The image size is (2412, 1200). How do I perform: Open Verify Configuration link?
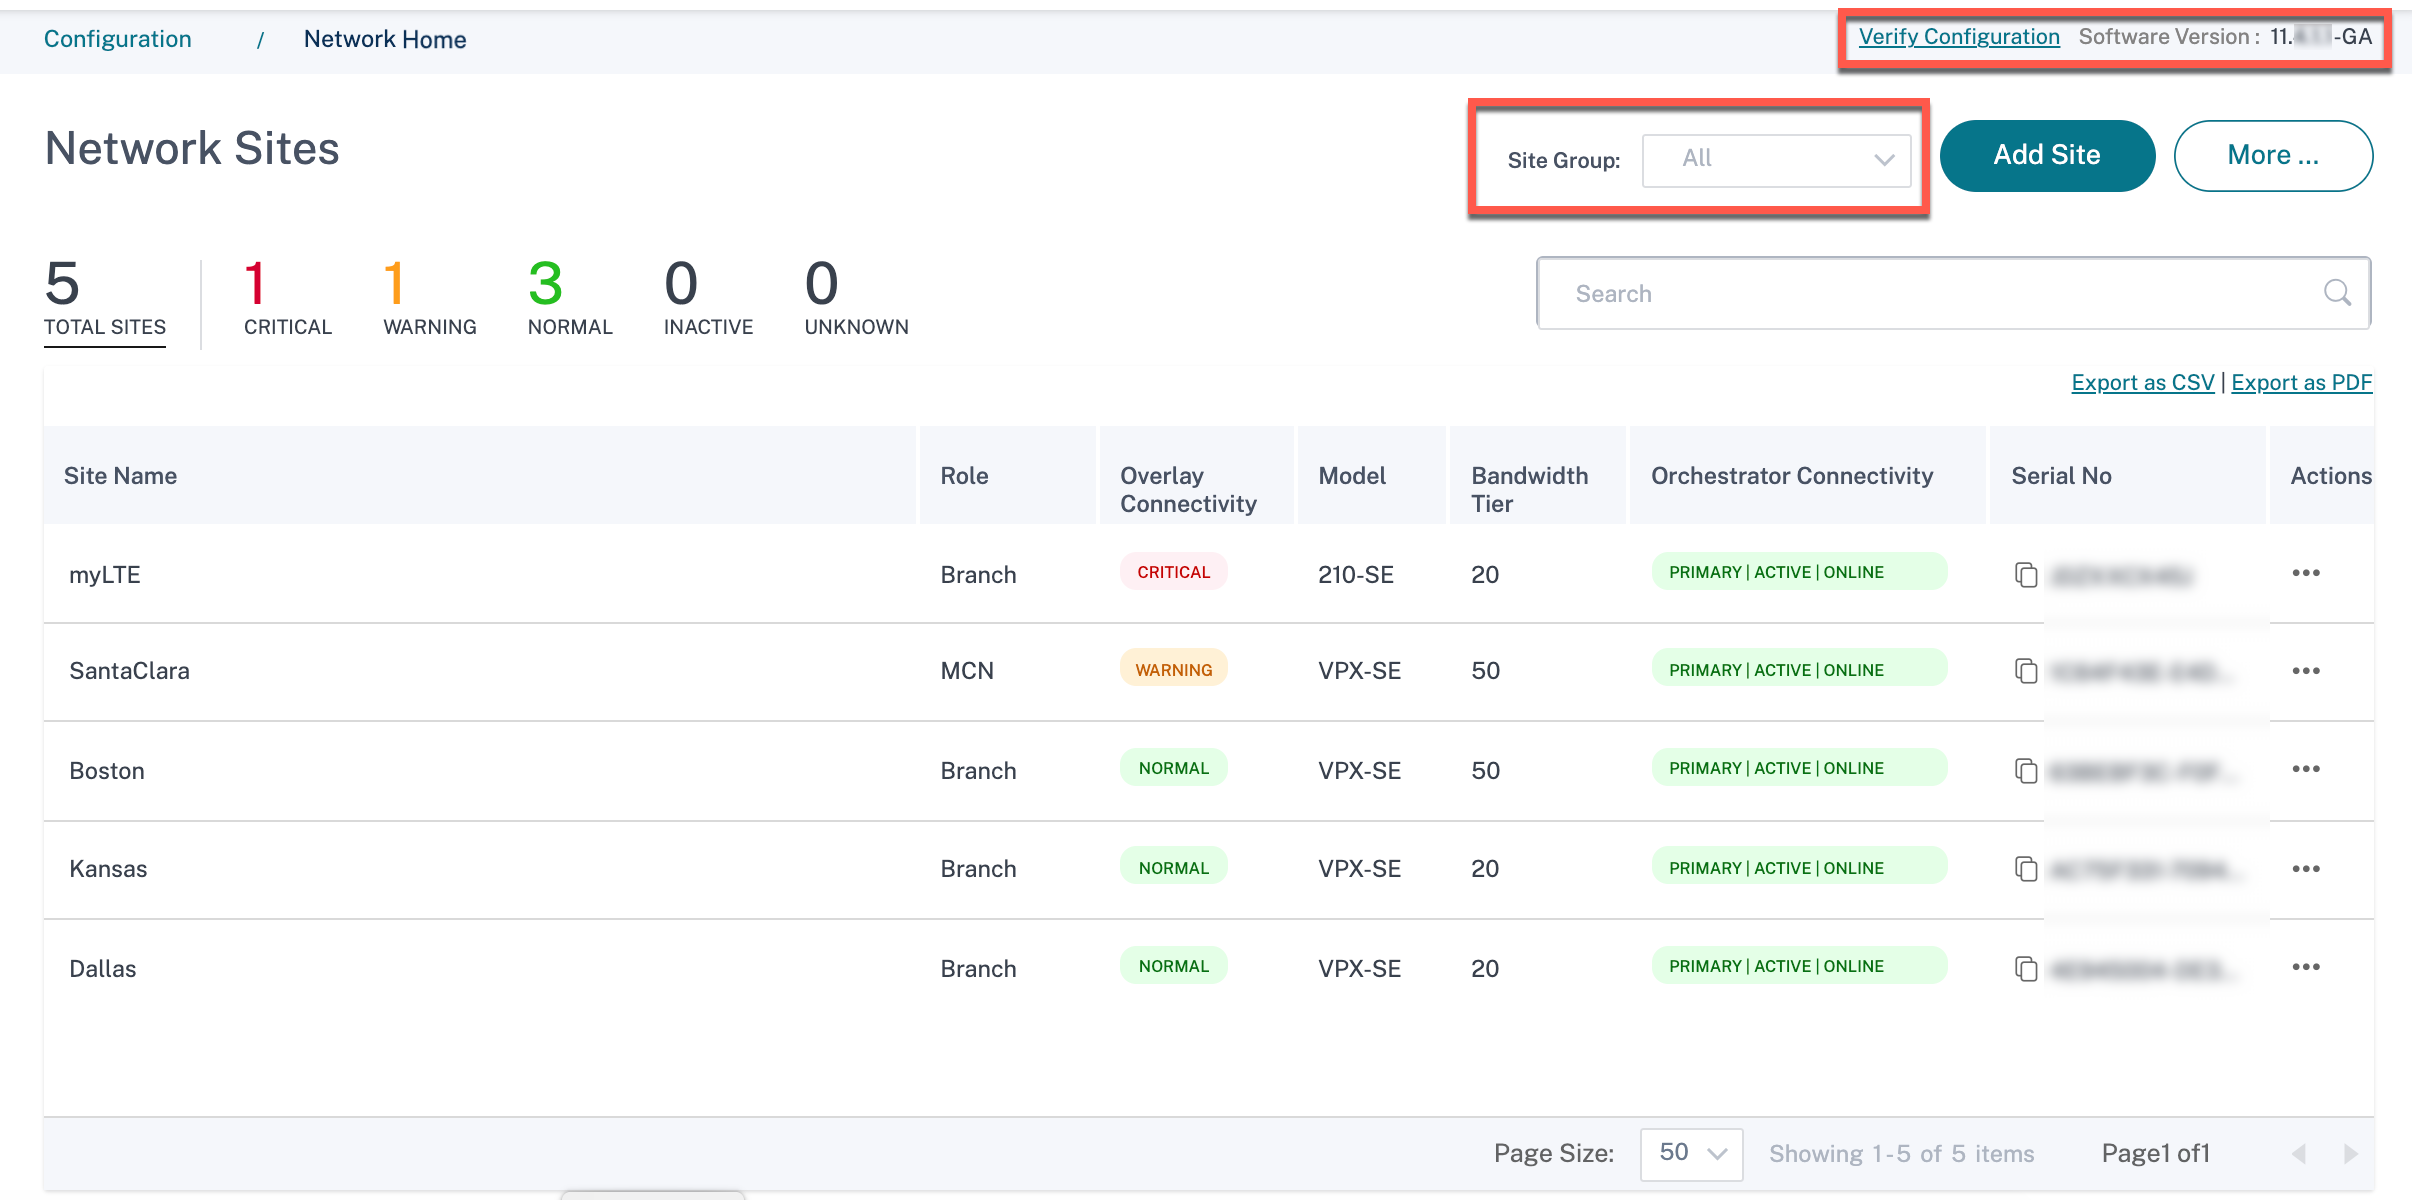(1959, 37)
